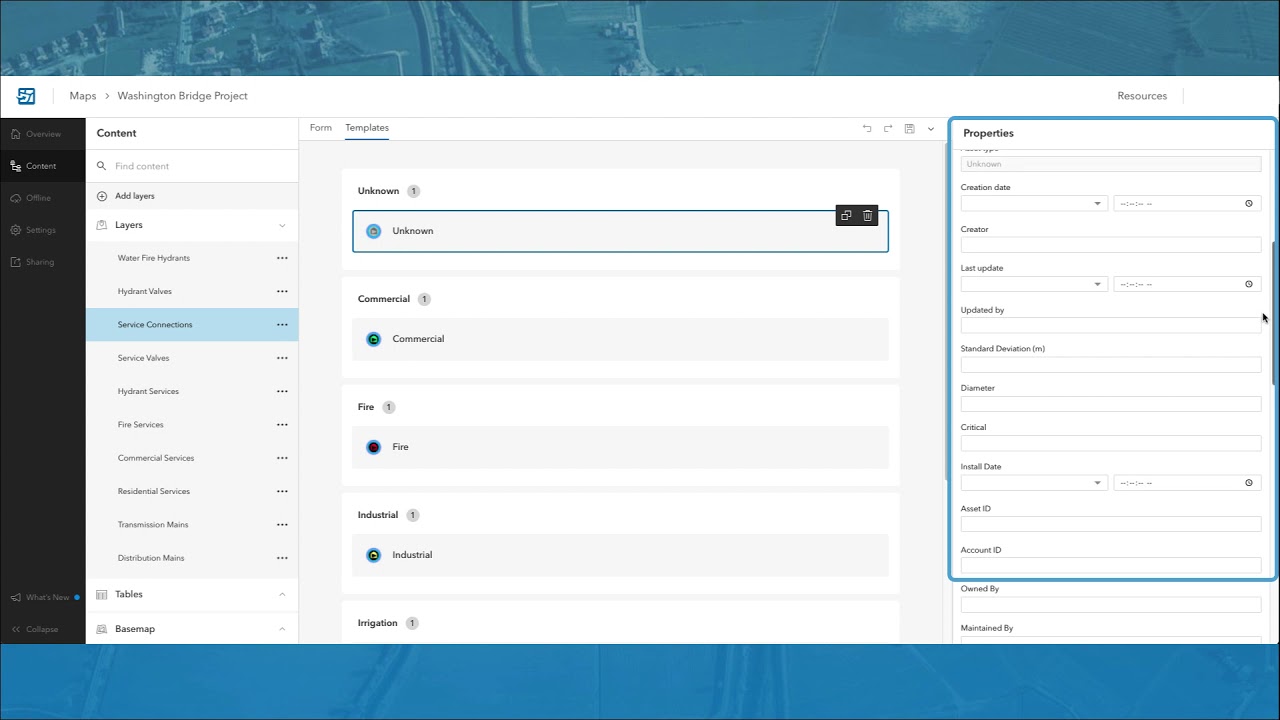This screenshot has width=1280, height=720.
Task: Open the Resources link
Action: click(1142, 96)
